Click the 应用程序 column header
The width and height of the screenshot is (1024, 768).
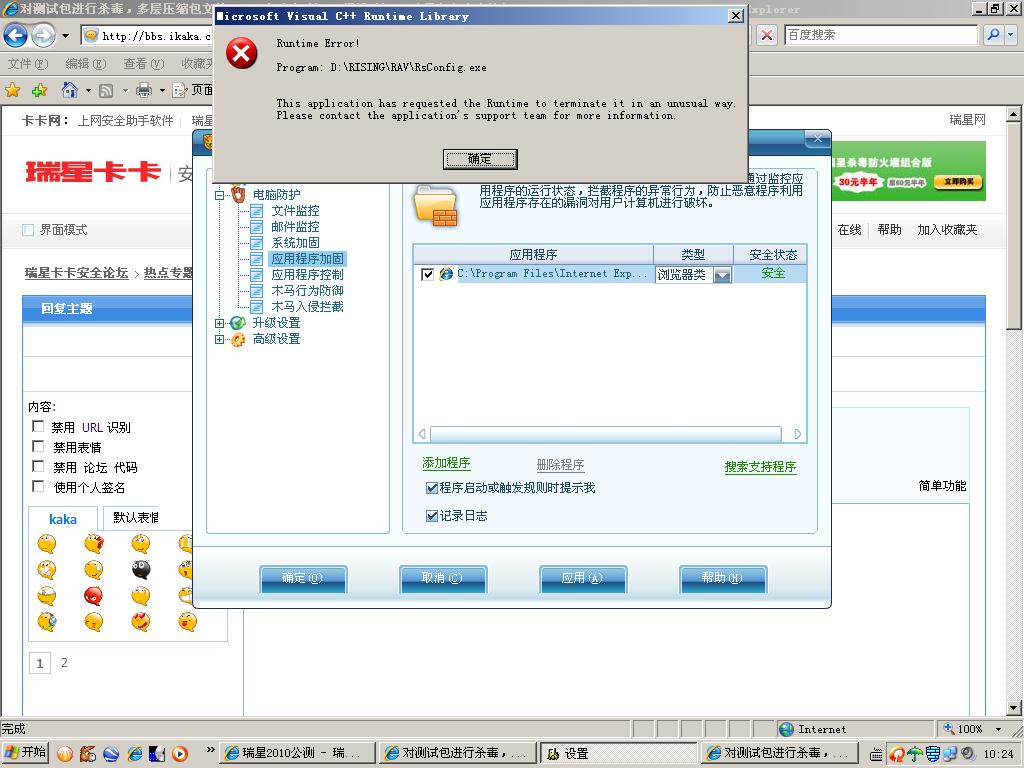[534, 255]
